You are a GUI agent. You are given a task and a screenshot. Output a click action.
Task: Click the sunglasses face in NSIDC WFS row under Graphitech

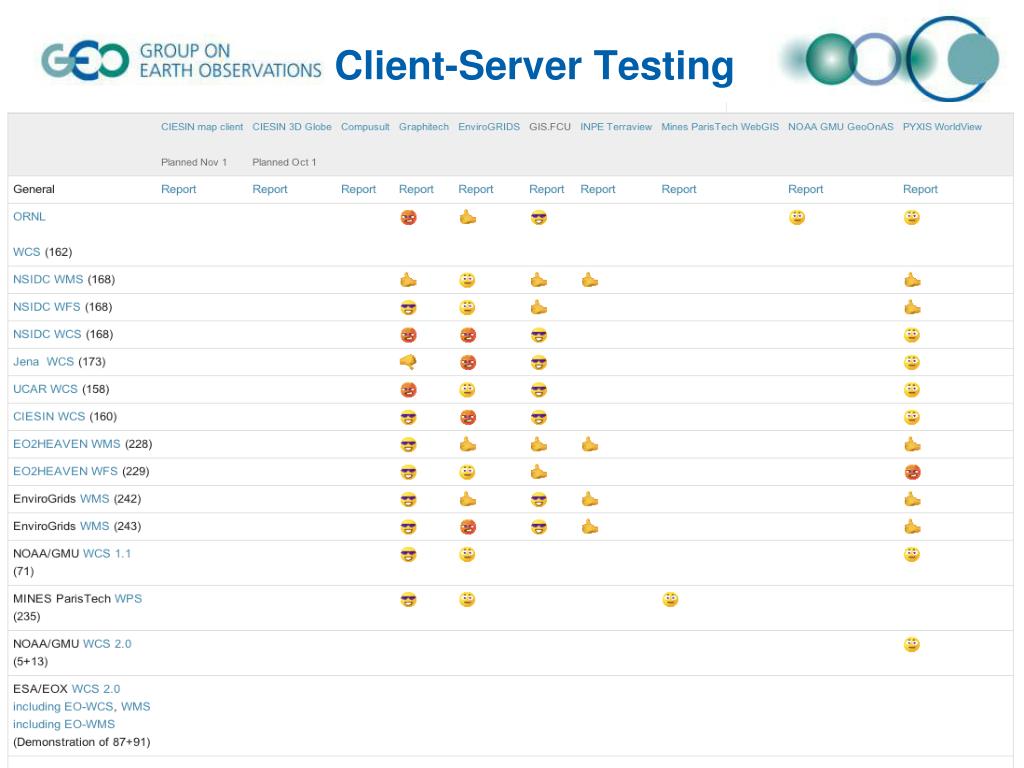point(408,308)
